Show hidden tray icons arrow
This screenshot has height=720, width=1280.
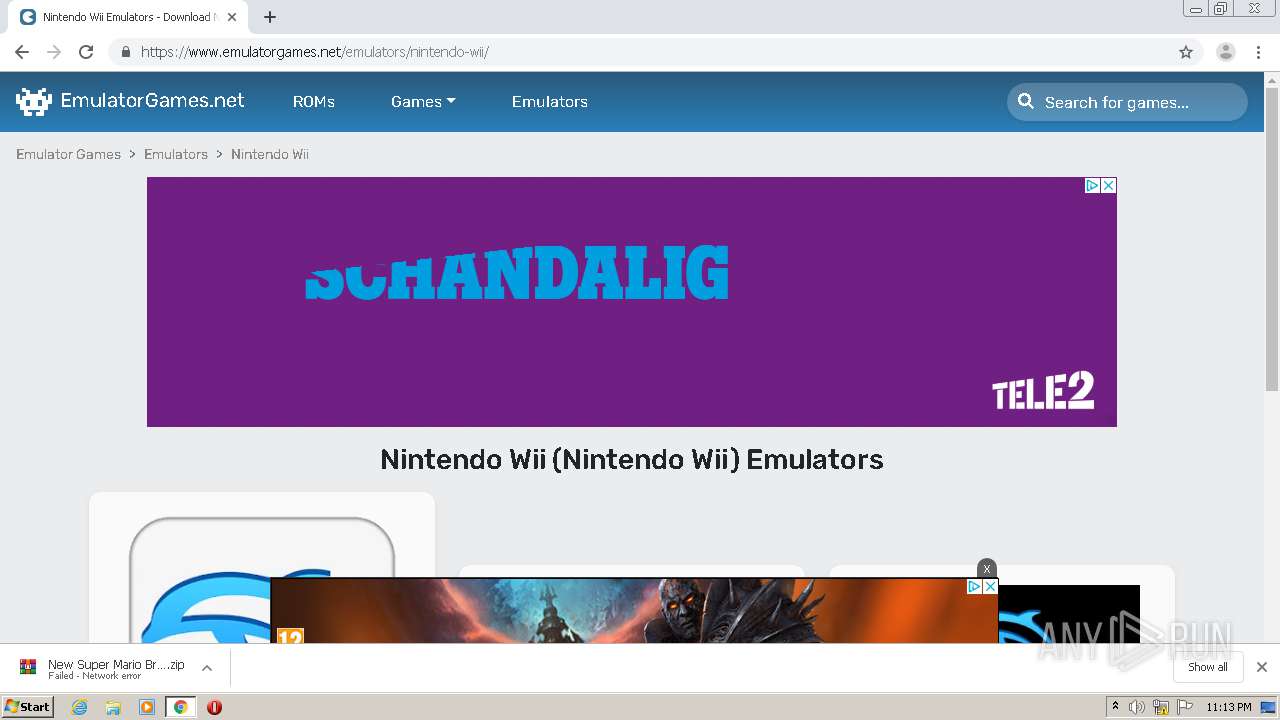tap(1115, 707)
